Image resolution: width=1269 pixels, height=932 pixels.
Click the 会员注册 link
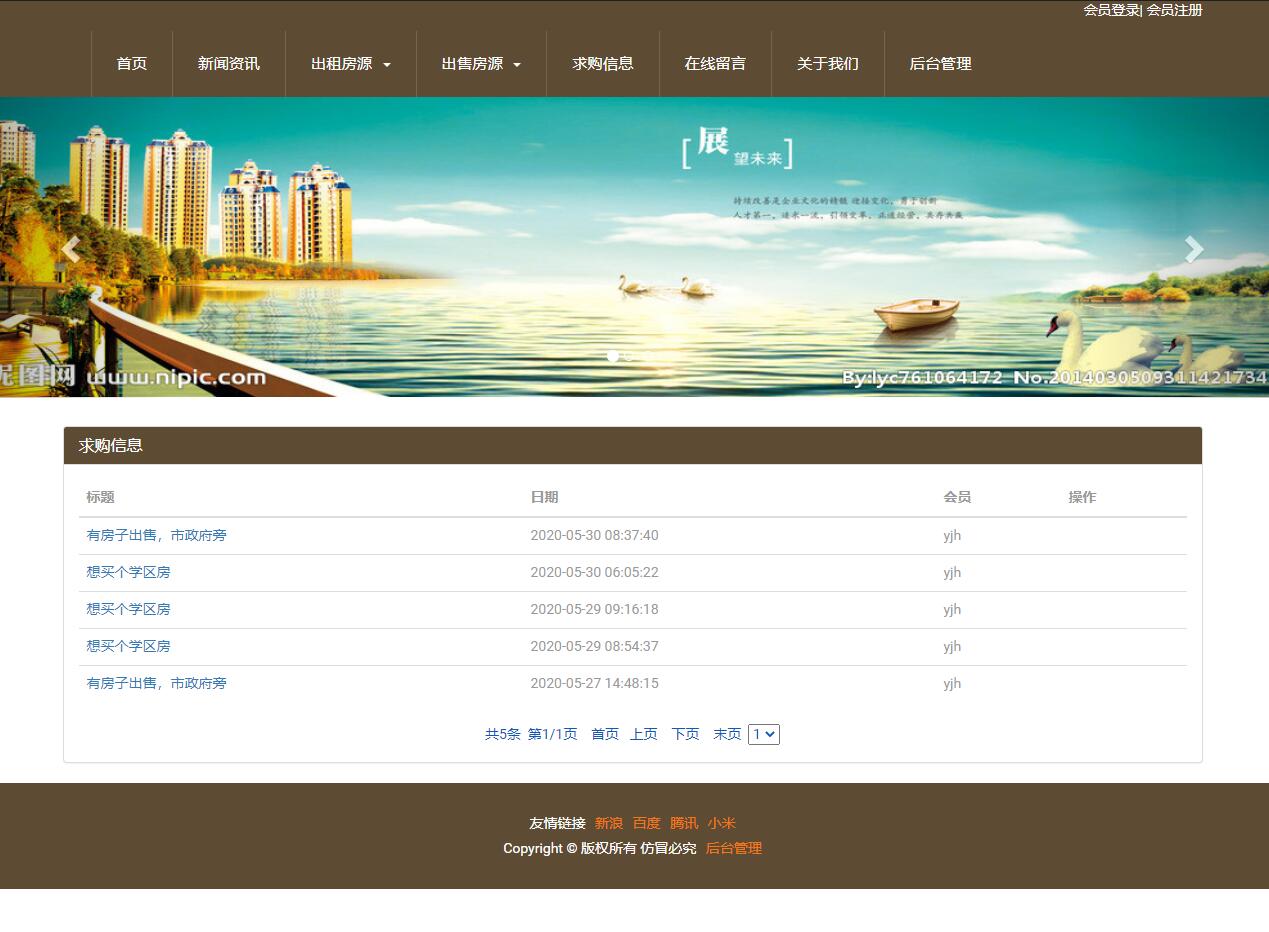pyautogui.click(x=1173, y=11)
